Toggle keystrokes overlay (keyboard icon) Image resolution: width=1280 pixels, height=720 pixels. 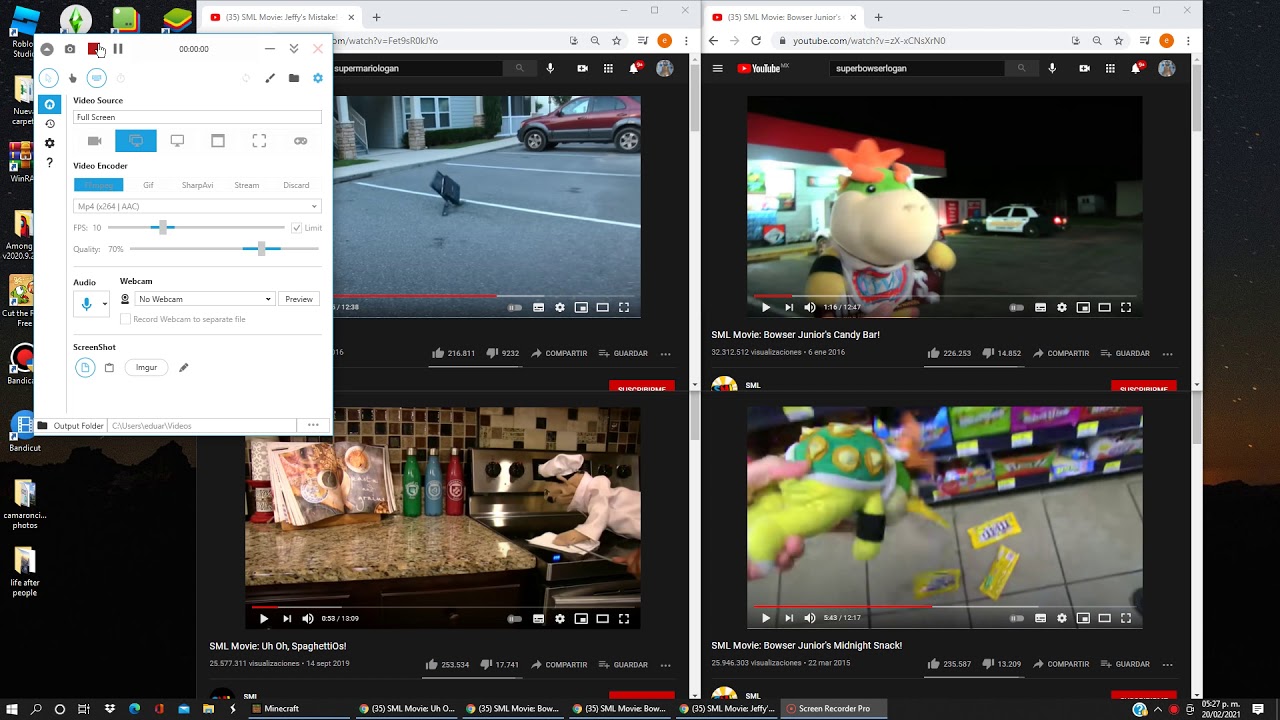coord(96,78)
